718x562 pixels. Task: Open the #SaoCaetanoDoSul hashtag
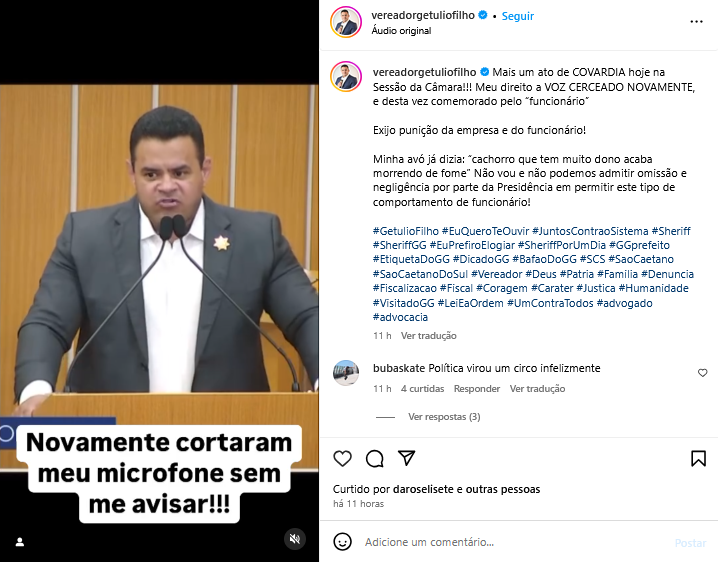tap(420, 274)
